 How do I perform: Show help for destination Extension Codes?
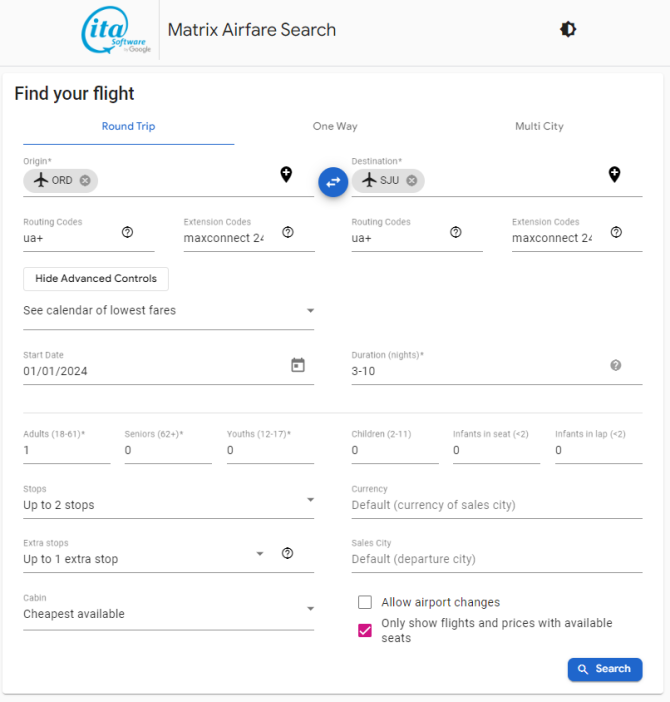(x=616, y=232)
